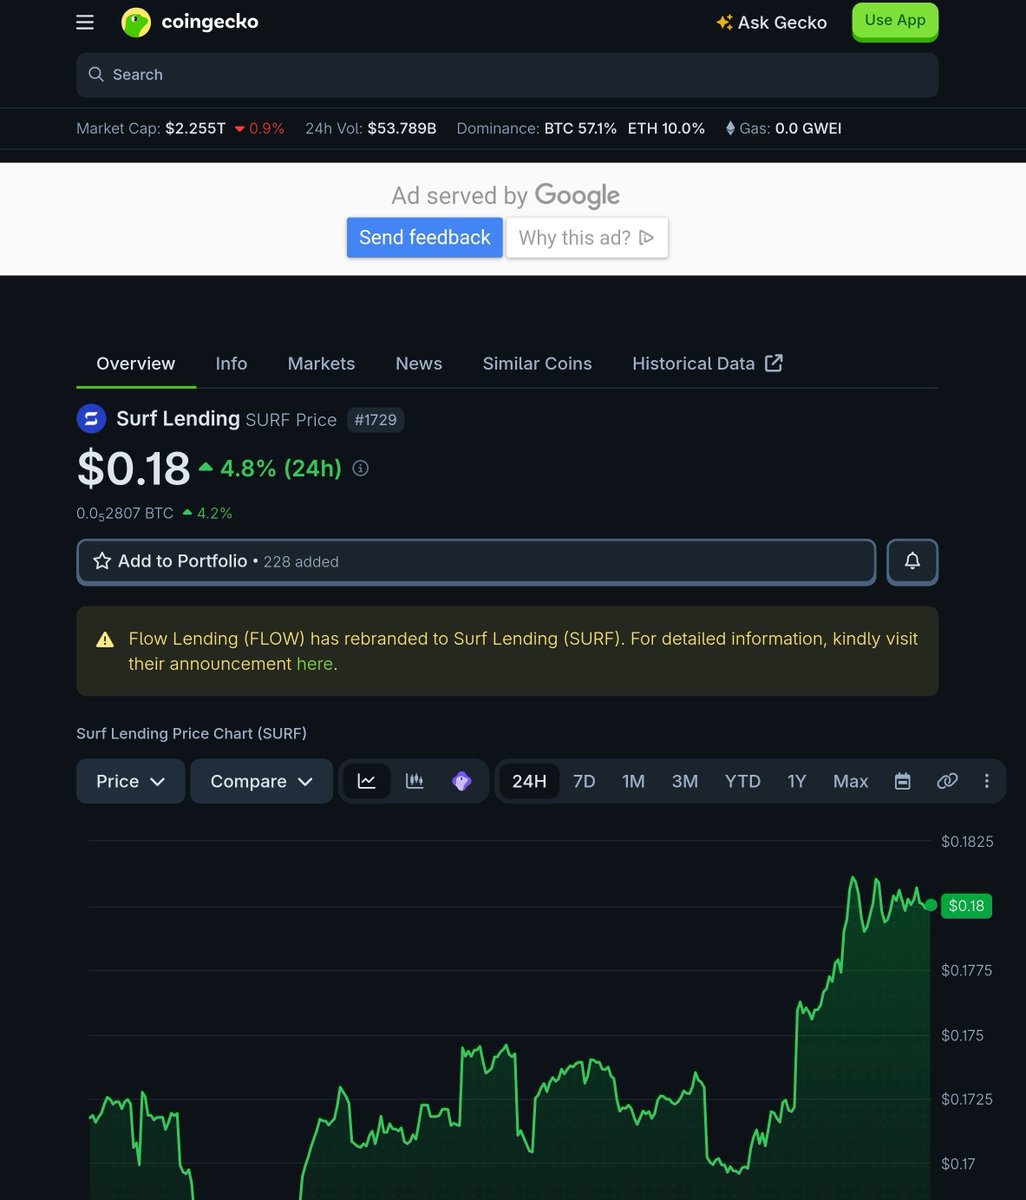Viewport: 1026px width, 1200px height.
Task: Select the 1Y time range
Action: click(x=796, y=781)
